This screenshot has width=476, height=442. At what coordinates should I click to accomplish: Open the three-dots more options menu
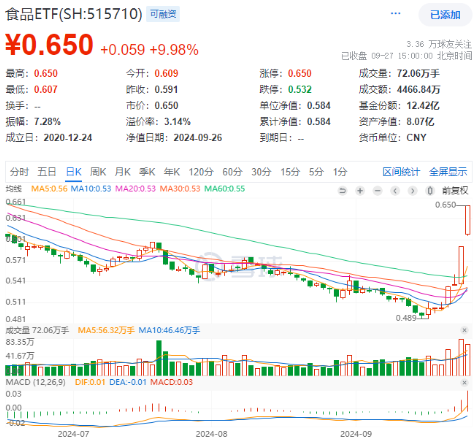(x=395, y=13)
